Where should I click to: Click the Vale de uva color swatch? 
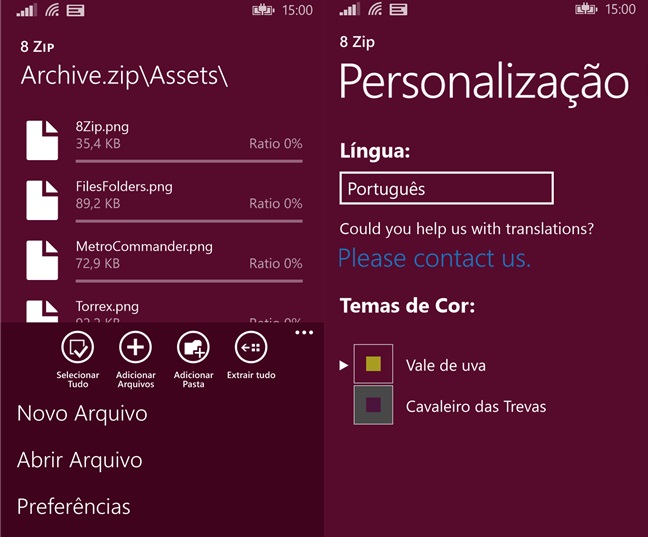point(373,364)
